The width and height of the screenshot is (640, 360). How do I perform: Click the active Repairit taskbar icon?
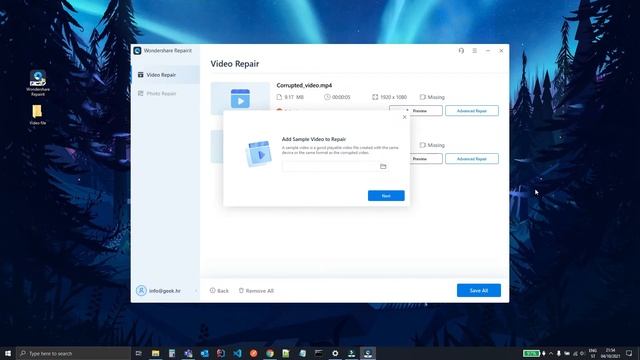[368, 353]
